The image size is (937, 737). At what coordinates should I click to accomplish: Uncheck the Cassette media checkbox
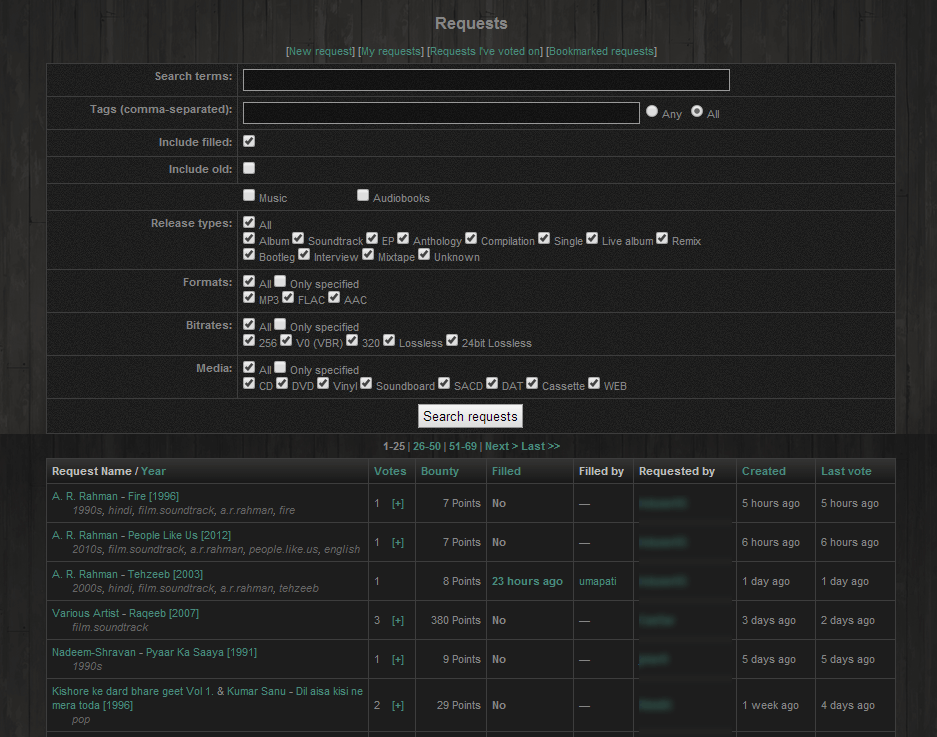click(x=532, y=383)
